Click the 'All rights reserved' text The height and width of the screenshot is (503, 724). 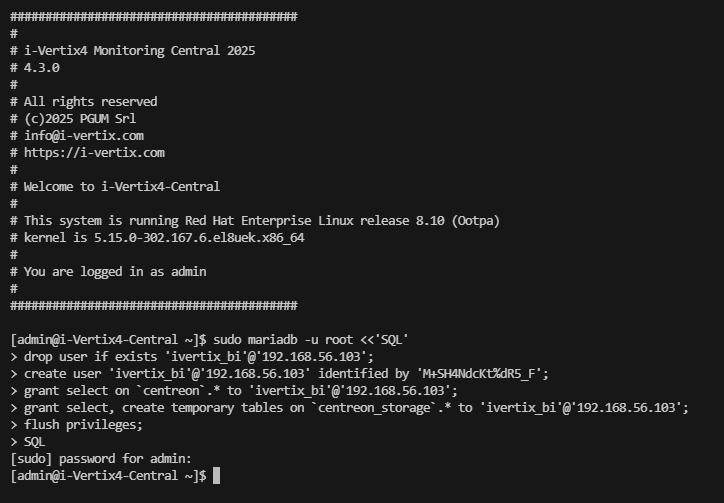pos(90,102)
